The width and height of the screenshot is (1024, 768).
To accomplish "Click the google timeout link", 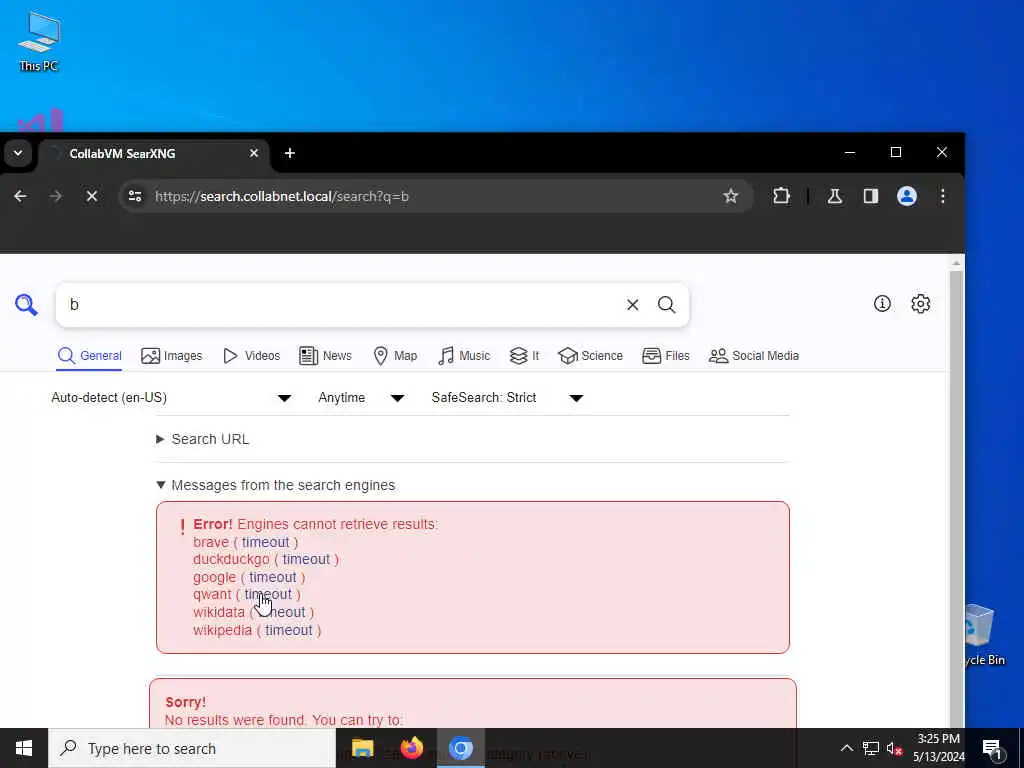I will coord(272,577).
